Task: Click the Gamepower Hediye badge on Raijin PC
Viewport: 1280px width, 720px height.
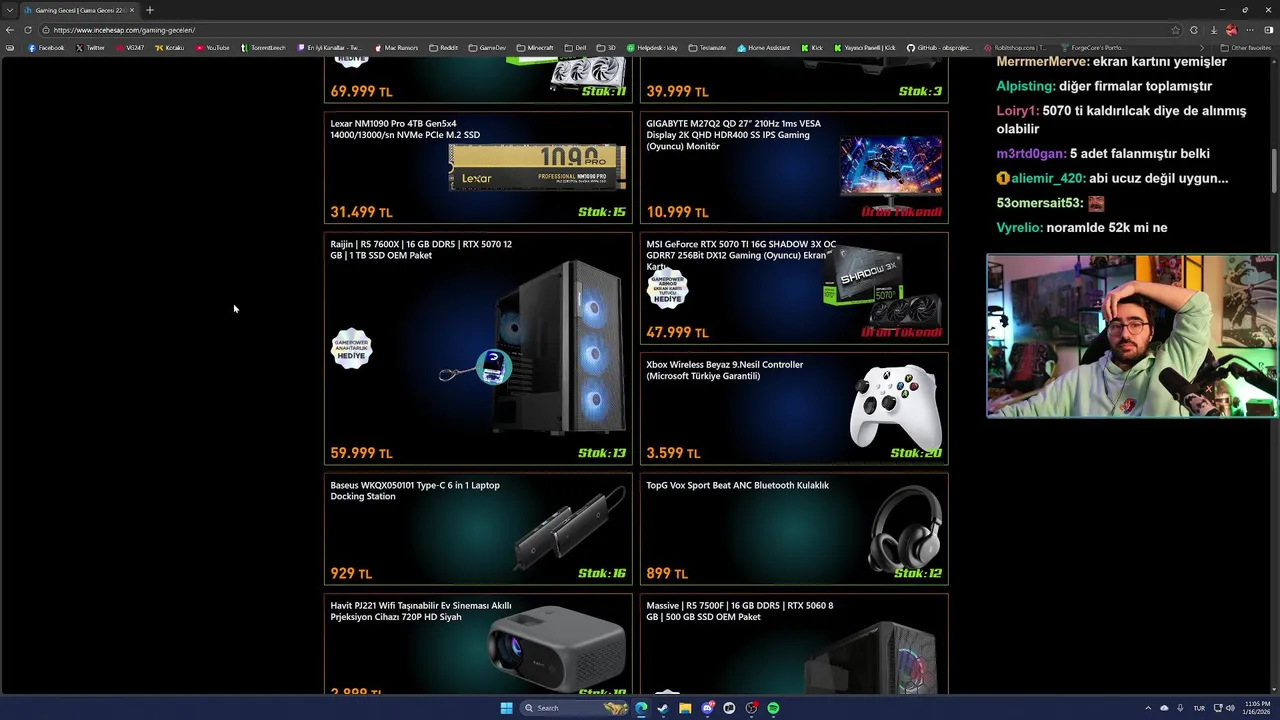Action: [351, 349]
